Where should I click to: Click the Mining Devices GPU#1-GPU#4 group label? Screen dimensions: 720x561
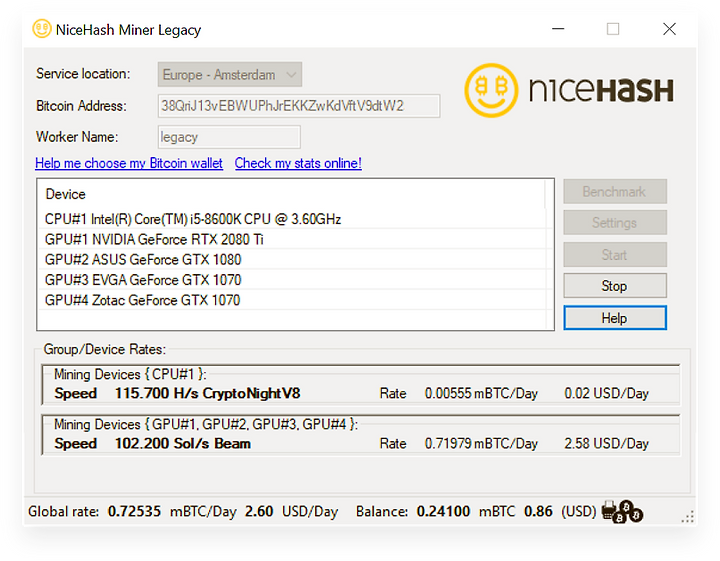(x=206, y=424)
